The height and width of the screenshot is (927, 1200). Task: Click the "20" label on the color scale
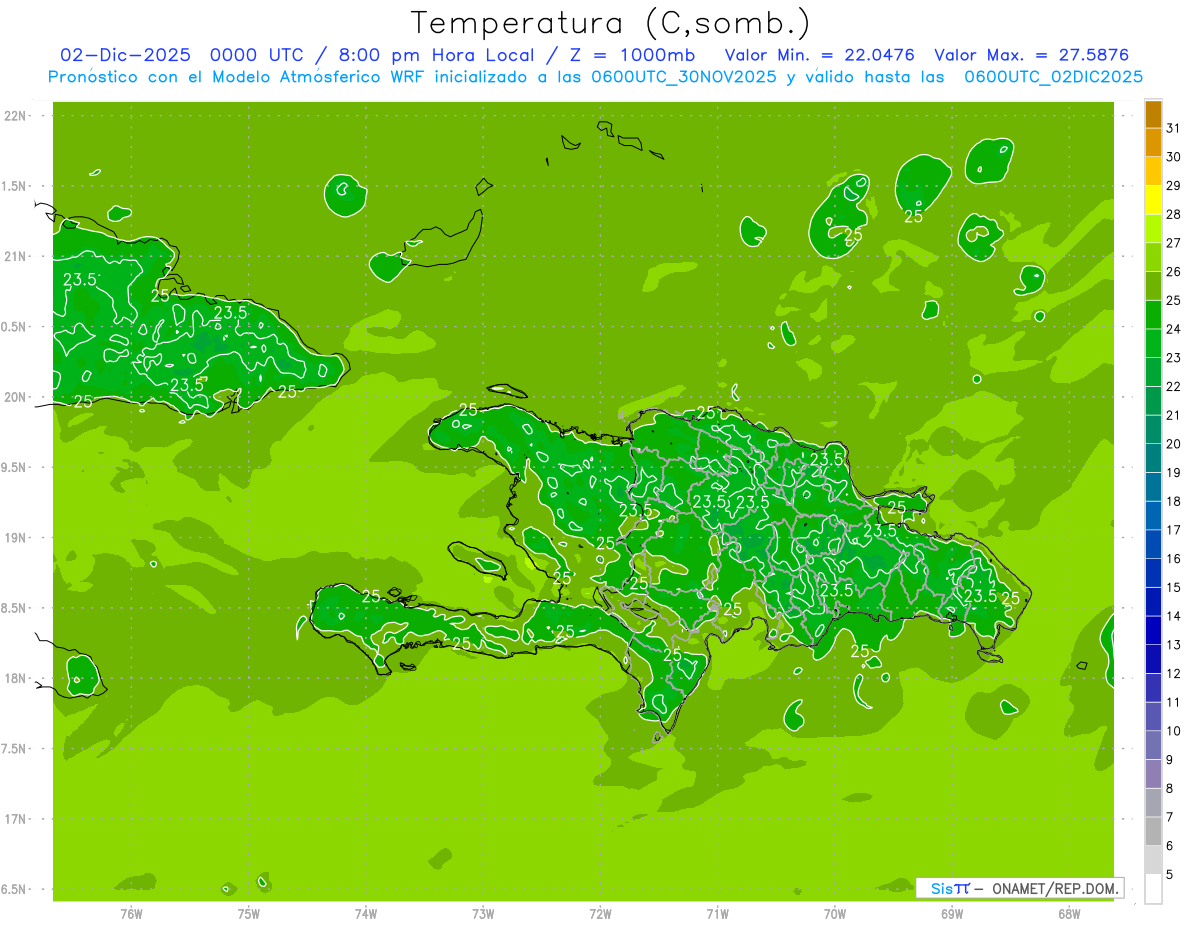(x=1174, y=444)
